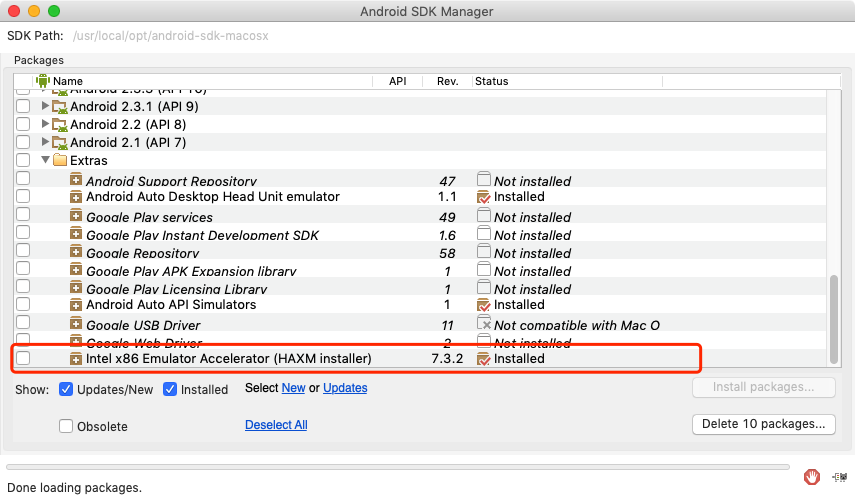
Task: Collapse the Extras group
Action: tap(45, 160)
